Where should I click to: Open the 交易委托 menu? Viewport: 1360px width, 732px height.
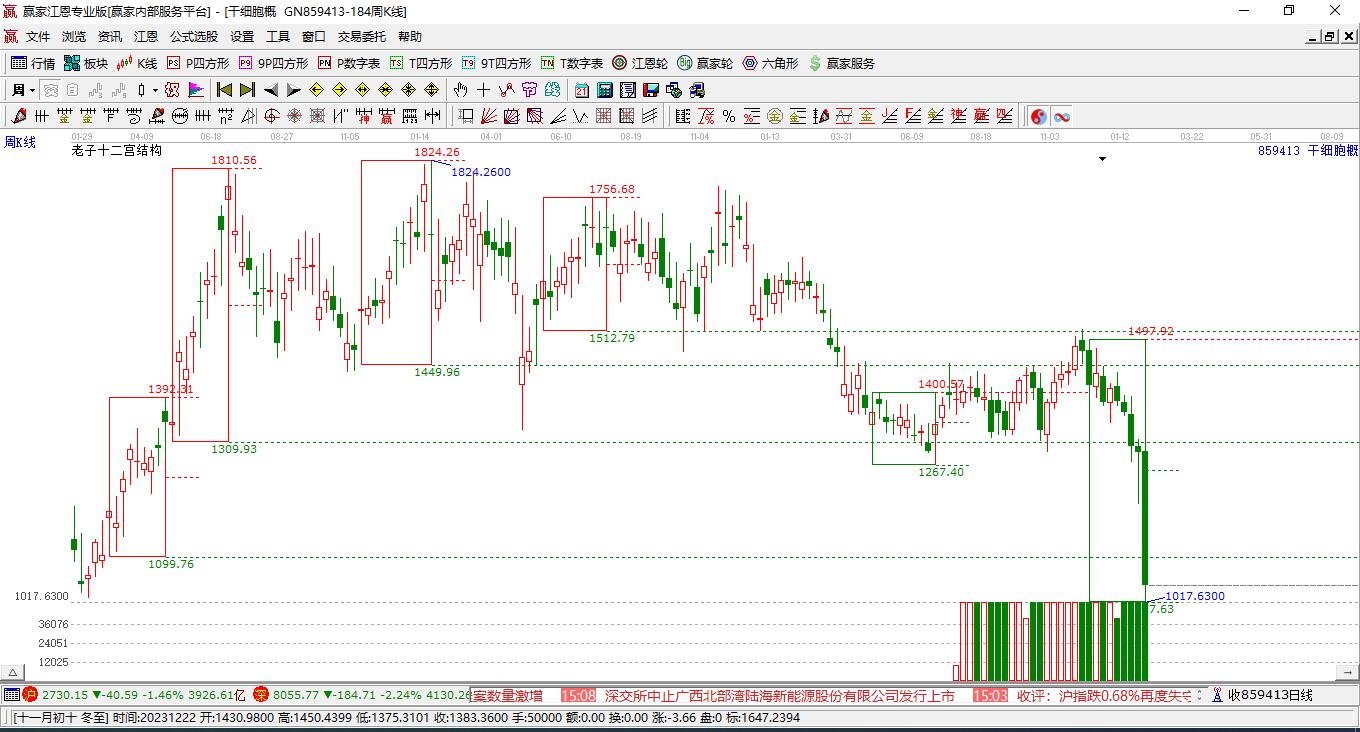tap(361, 36)
